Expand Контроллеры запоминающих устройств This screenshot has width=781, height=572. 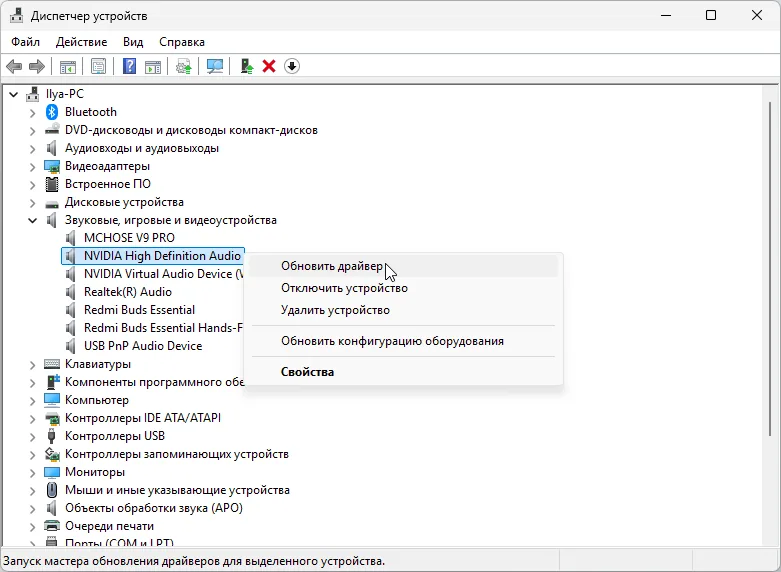tap(33, 454)
